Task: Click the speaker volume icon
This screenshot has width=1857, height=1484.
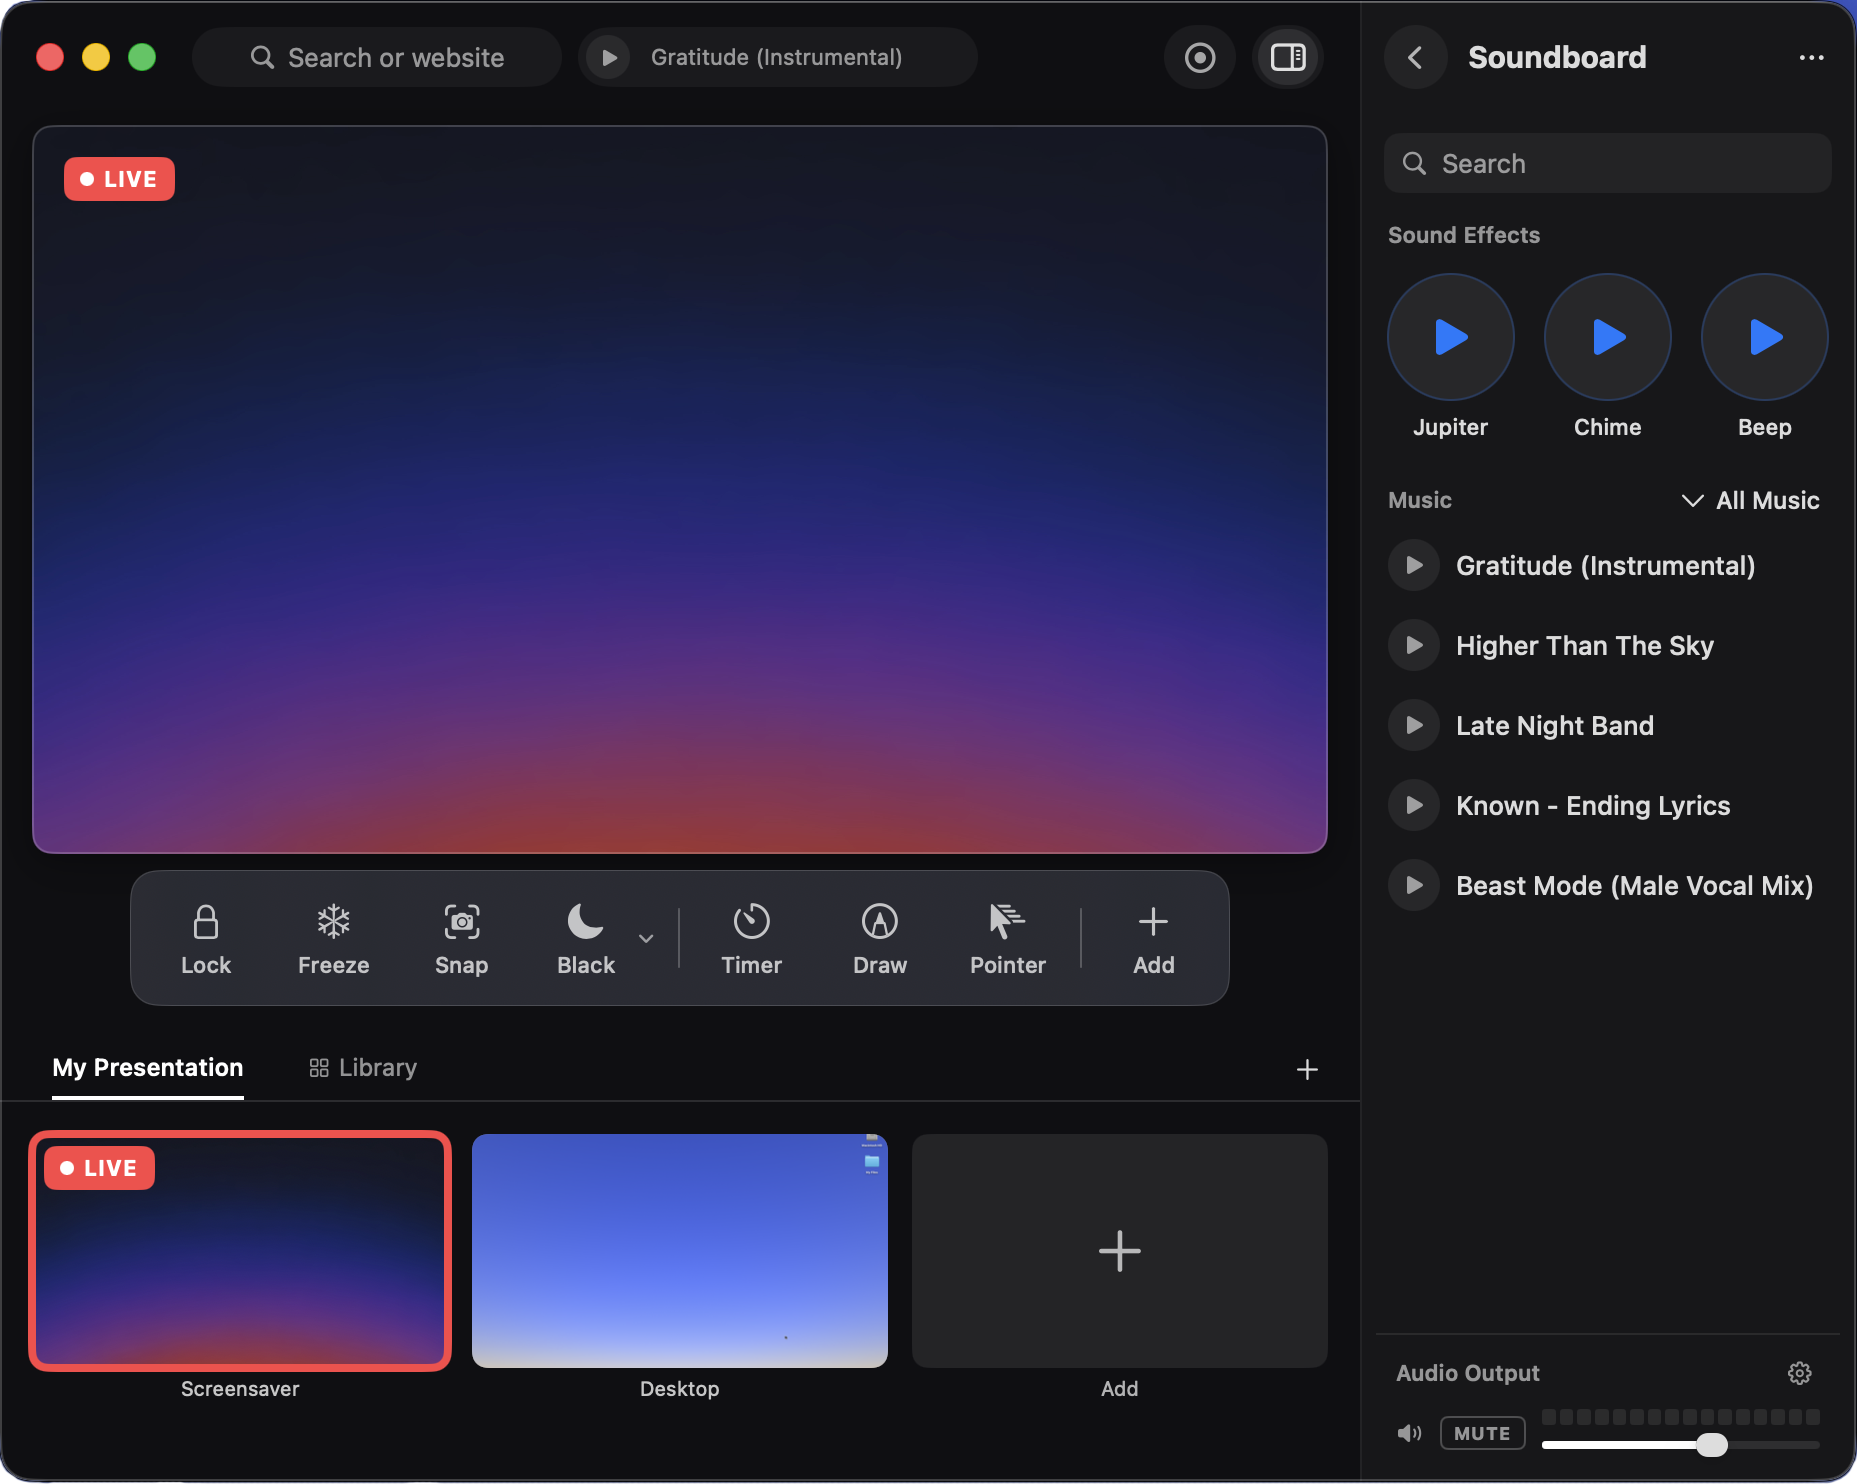Action: 1410,1433
